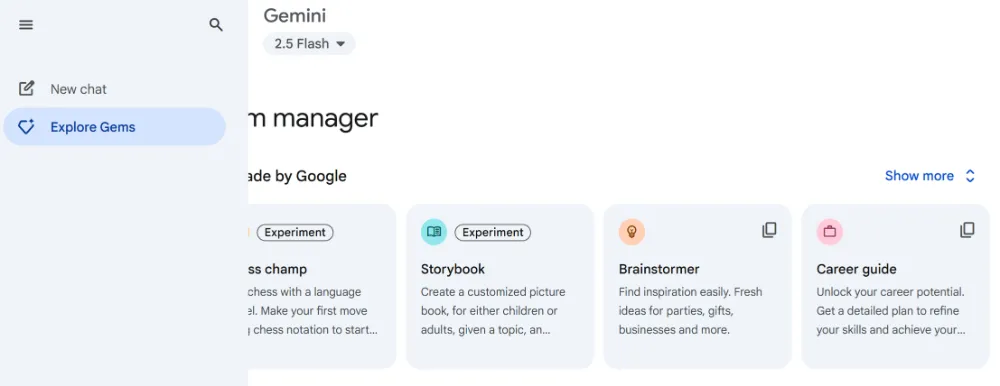Image resolution: width=1000 pixels, height=386 pixels.
Task: Open the Brainstormer gem card
Action: coord(697,286)
